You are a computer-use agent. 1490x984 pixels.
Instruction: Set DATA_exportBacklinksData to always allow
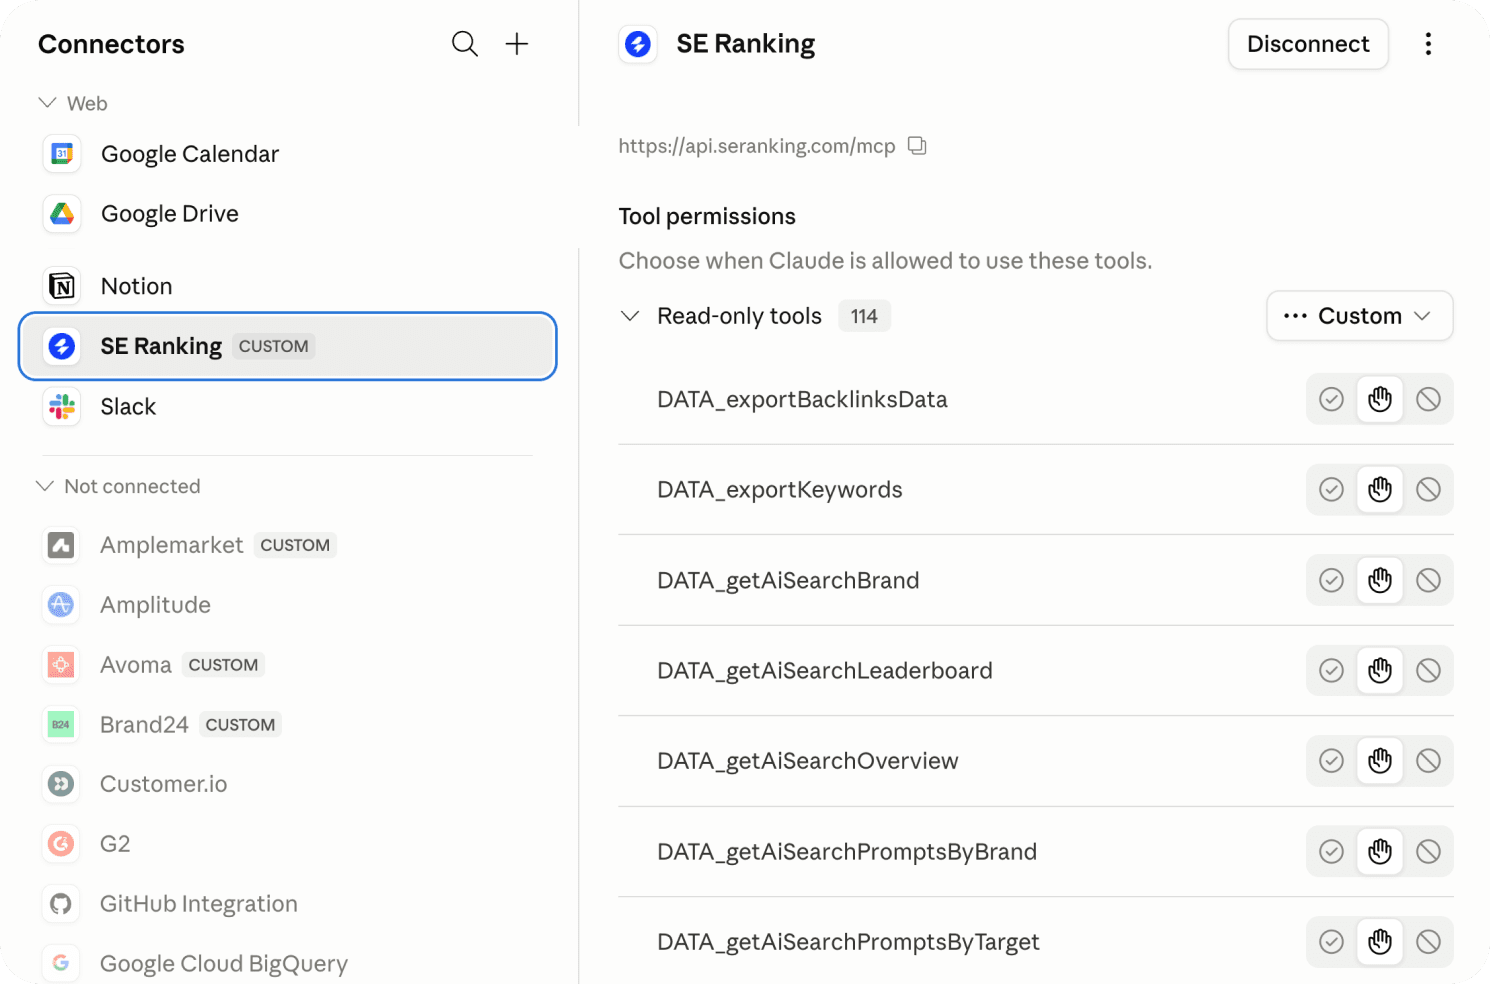tap(1331, 399)
